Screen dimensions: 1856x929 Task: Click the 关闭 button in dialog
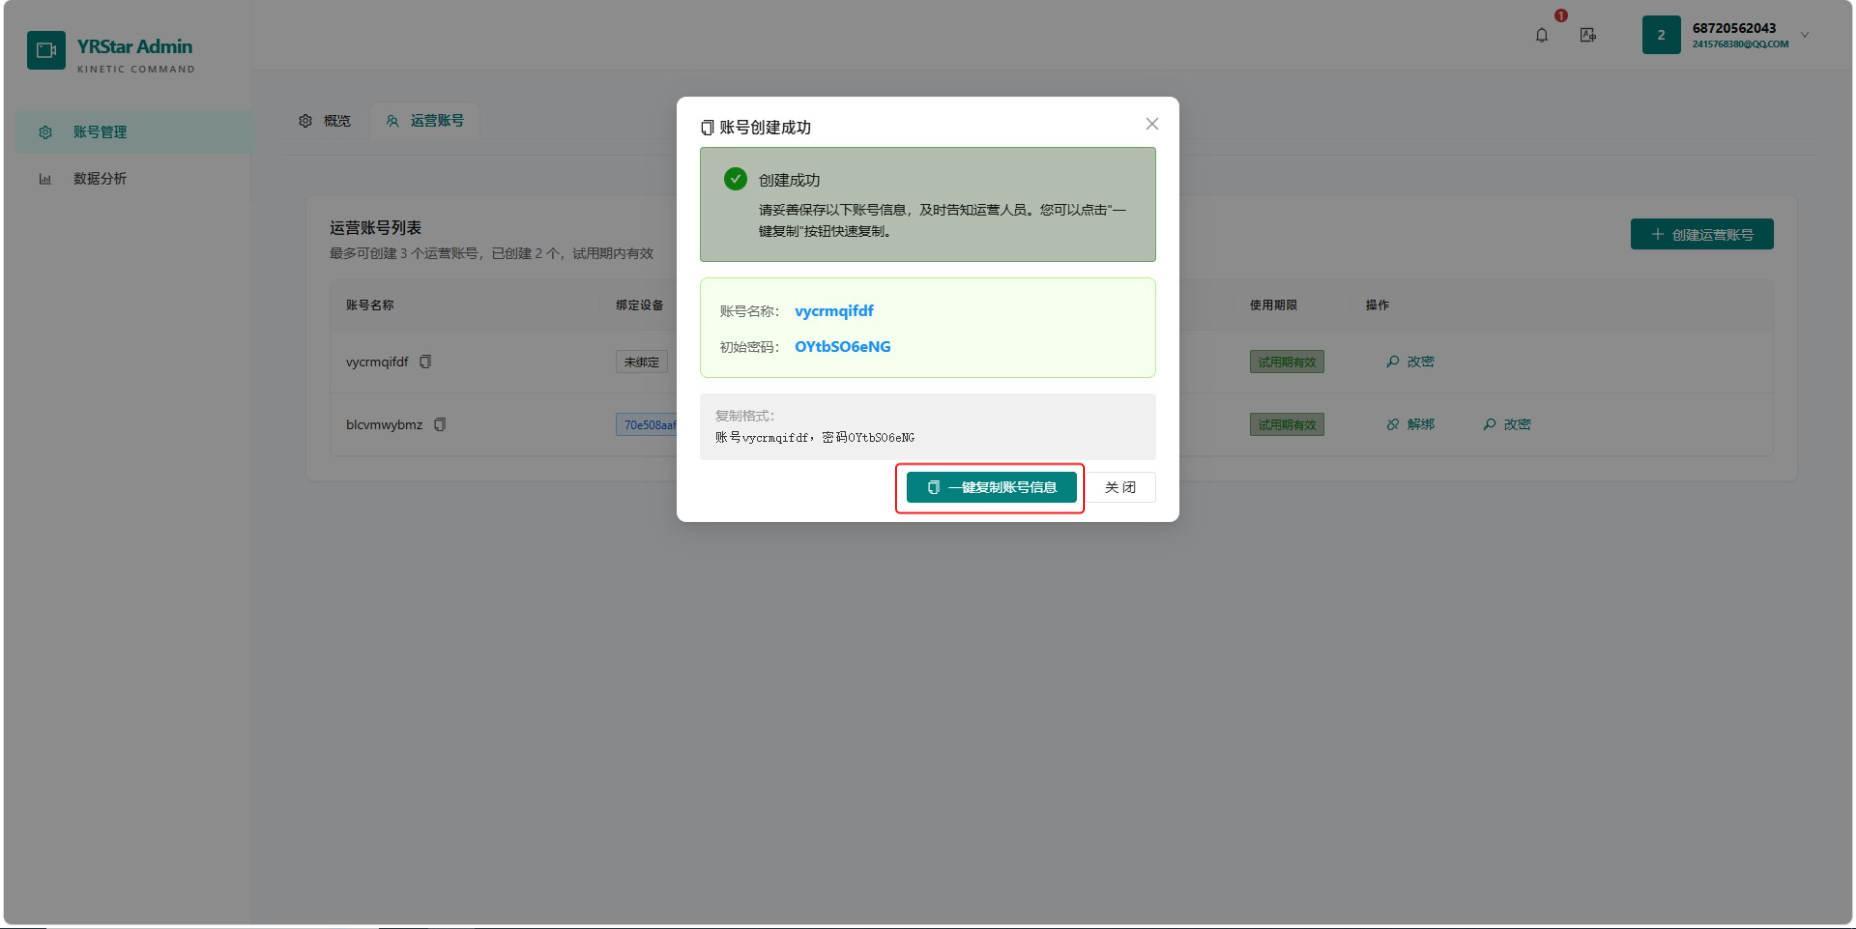[1120, 488]
